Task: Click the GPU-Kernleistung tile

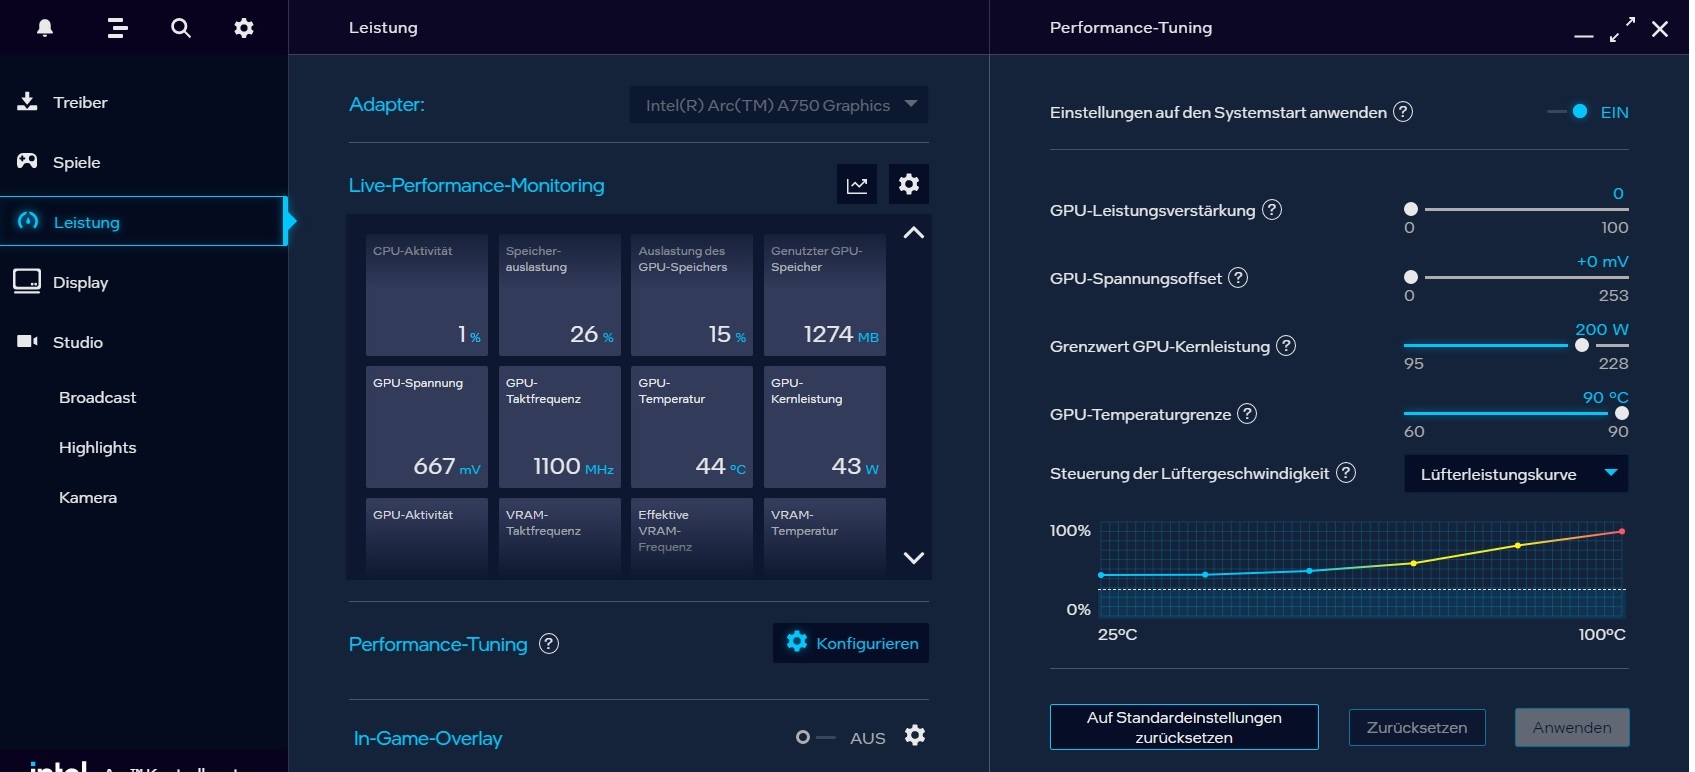Action: click(825, 427)
